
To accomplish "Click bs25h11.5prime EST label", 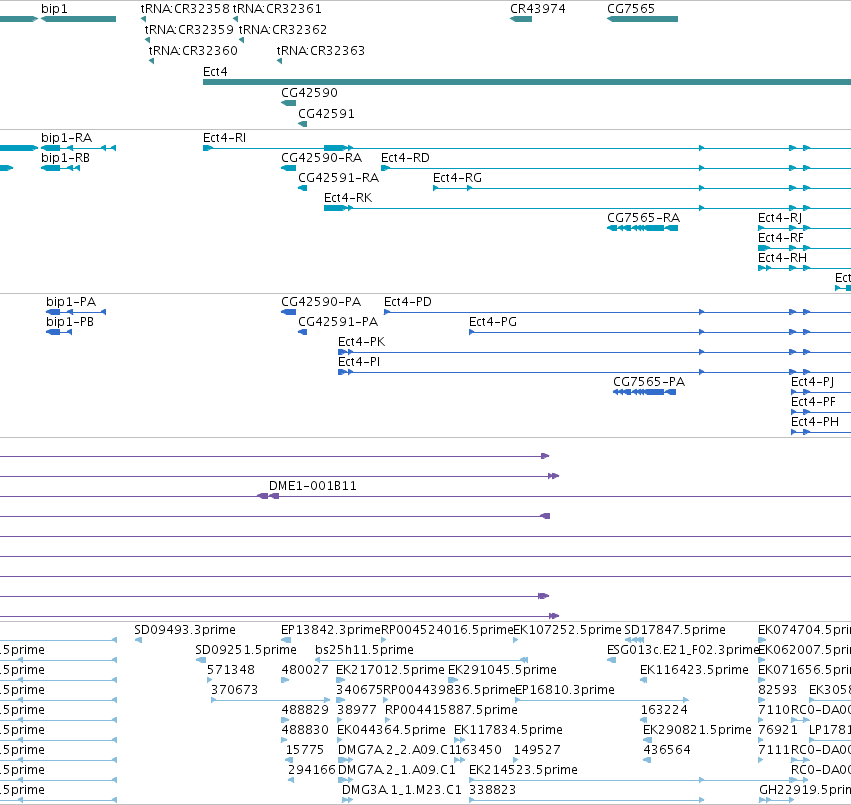I will [x=365, y=650].
